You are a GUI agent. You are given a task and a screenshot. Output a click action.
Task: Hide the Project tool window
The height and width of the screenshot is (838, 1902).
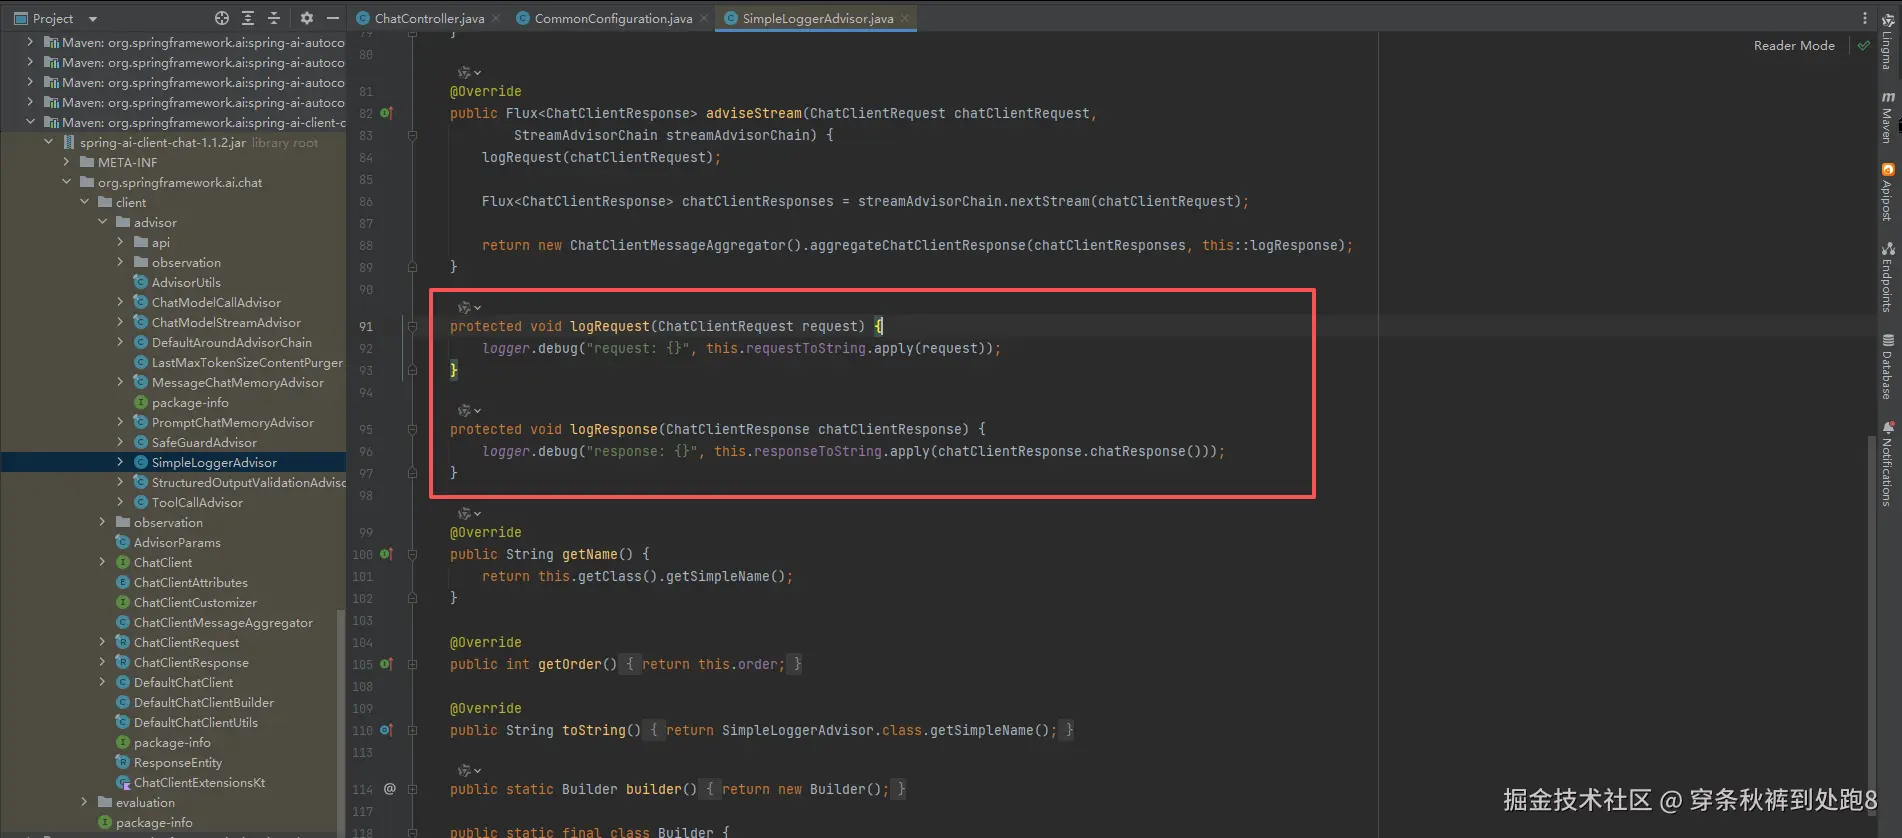(333, 18)
